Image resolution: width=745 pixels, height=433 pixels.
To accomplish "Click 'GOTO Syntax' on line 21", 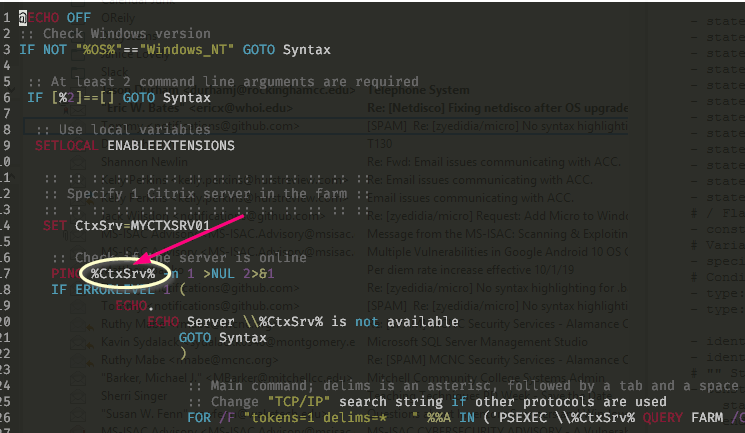I will click(222, 338).
